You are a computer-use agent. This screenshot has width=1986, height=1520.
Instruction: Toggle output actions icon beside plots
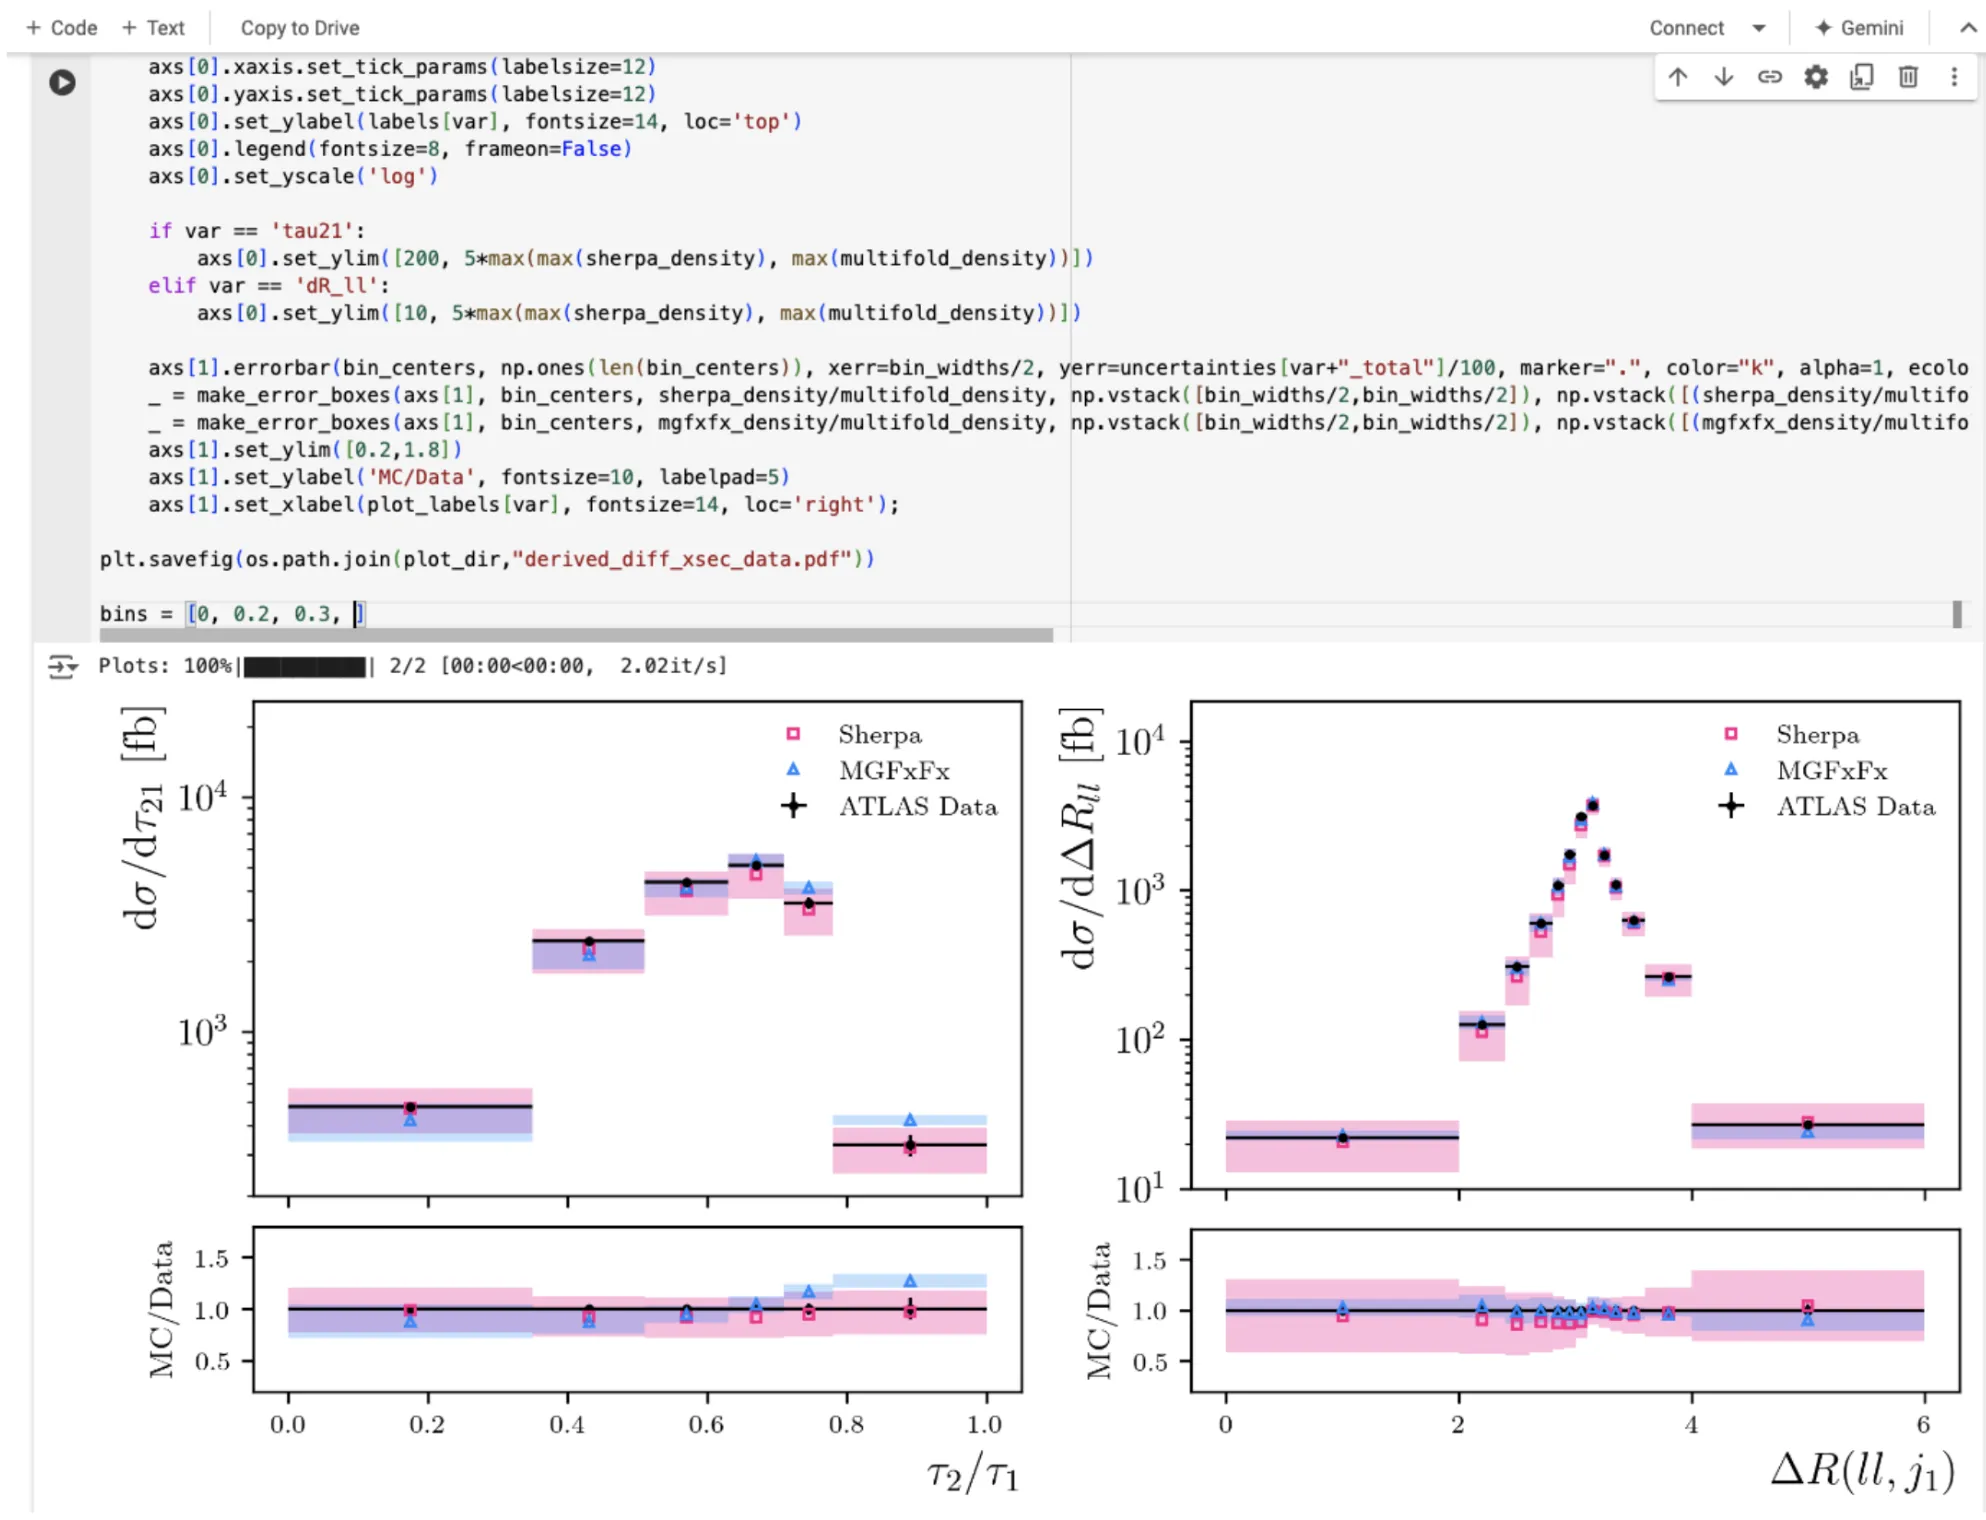[x=62, y=667]
